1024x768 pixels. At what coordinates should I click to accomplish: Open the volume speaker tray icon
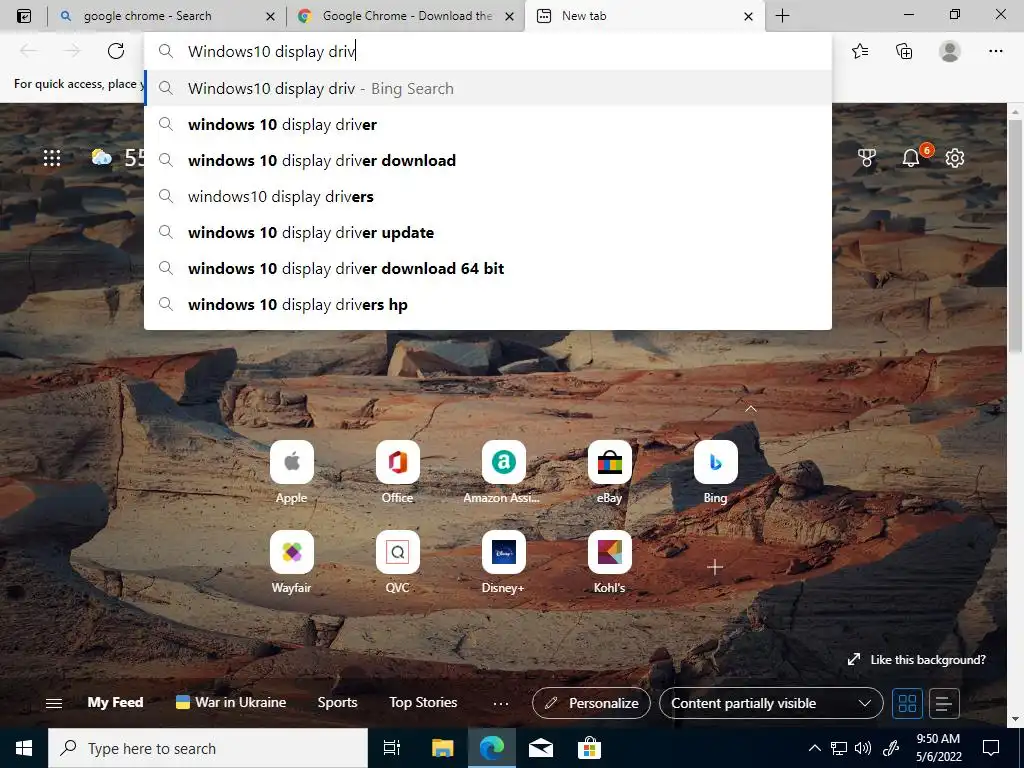coord(863,748)
